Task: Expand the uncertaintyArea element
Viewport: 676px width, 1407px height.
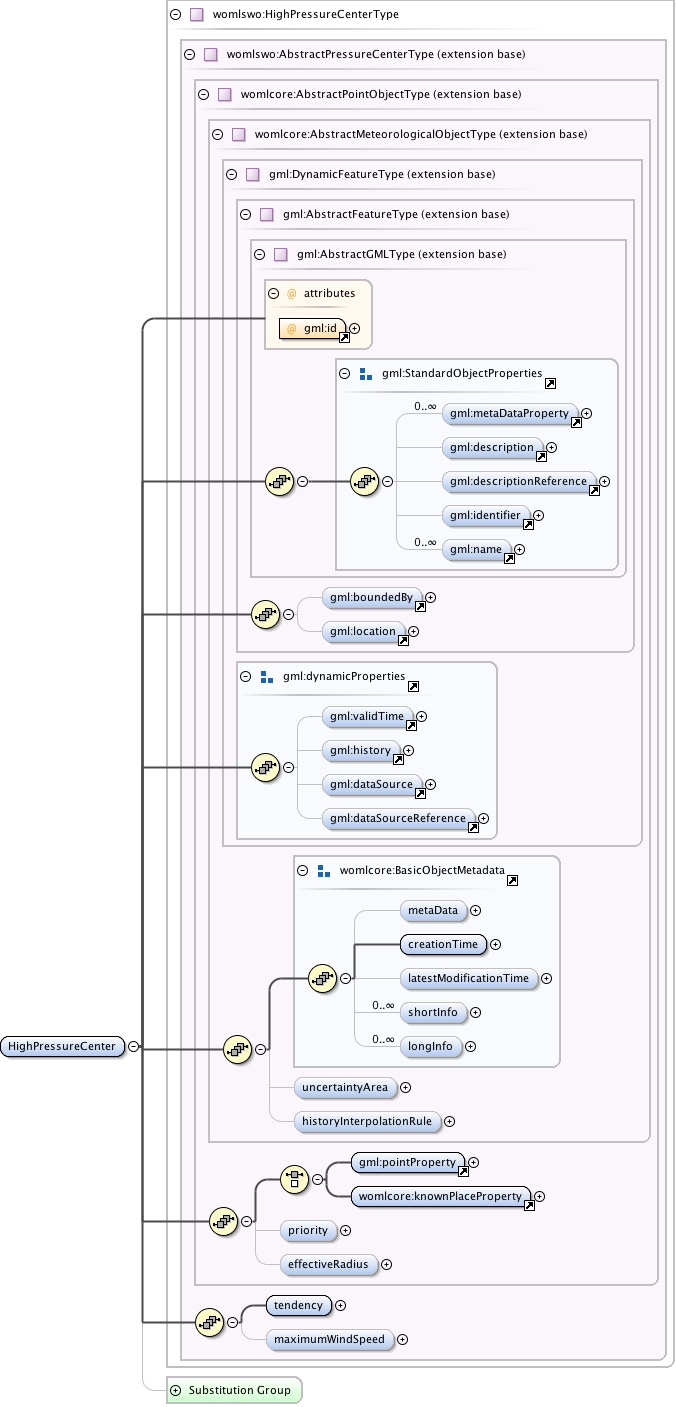Action: [x=405, y=1088]
